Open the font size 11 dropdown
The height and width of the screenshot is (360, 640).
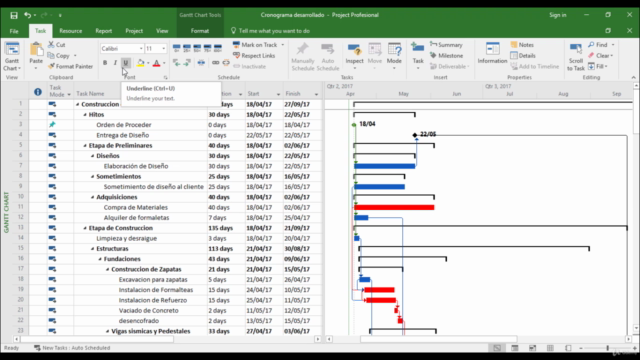164,49
